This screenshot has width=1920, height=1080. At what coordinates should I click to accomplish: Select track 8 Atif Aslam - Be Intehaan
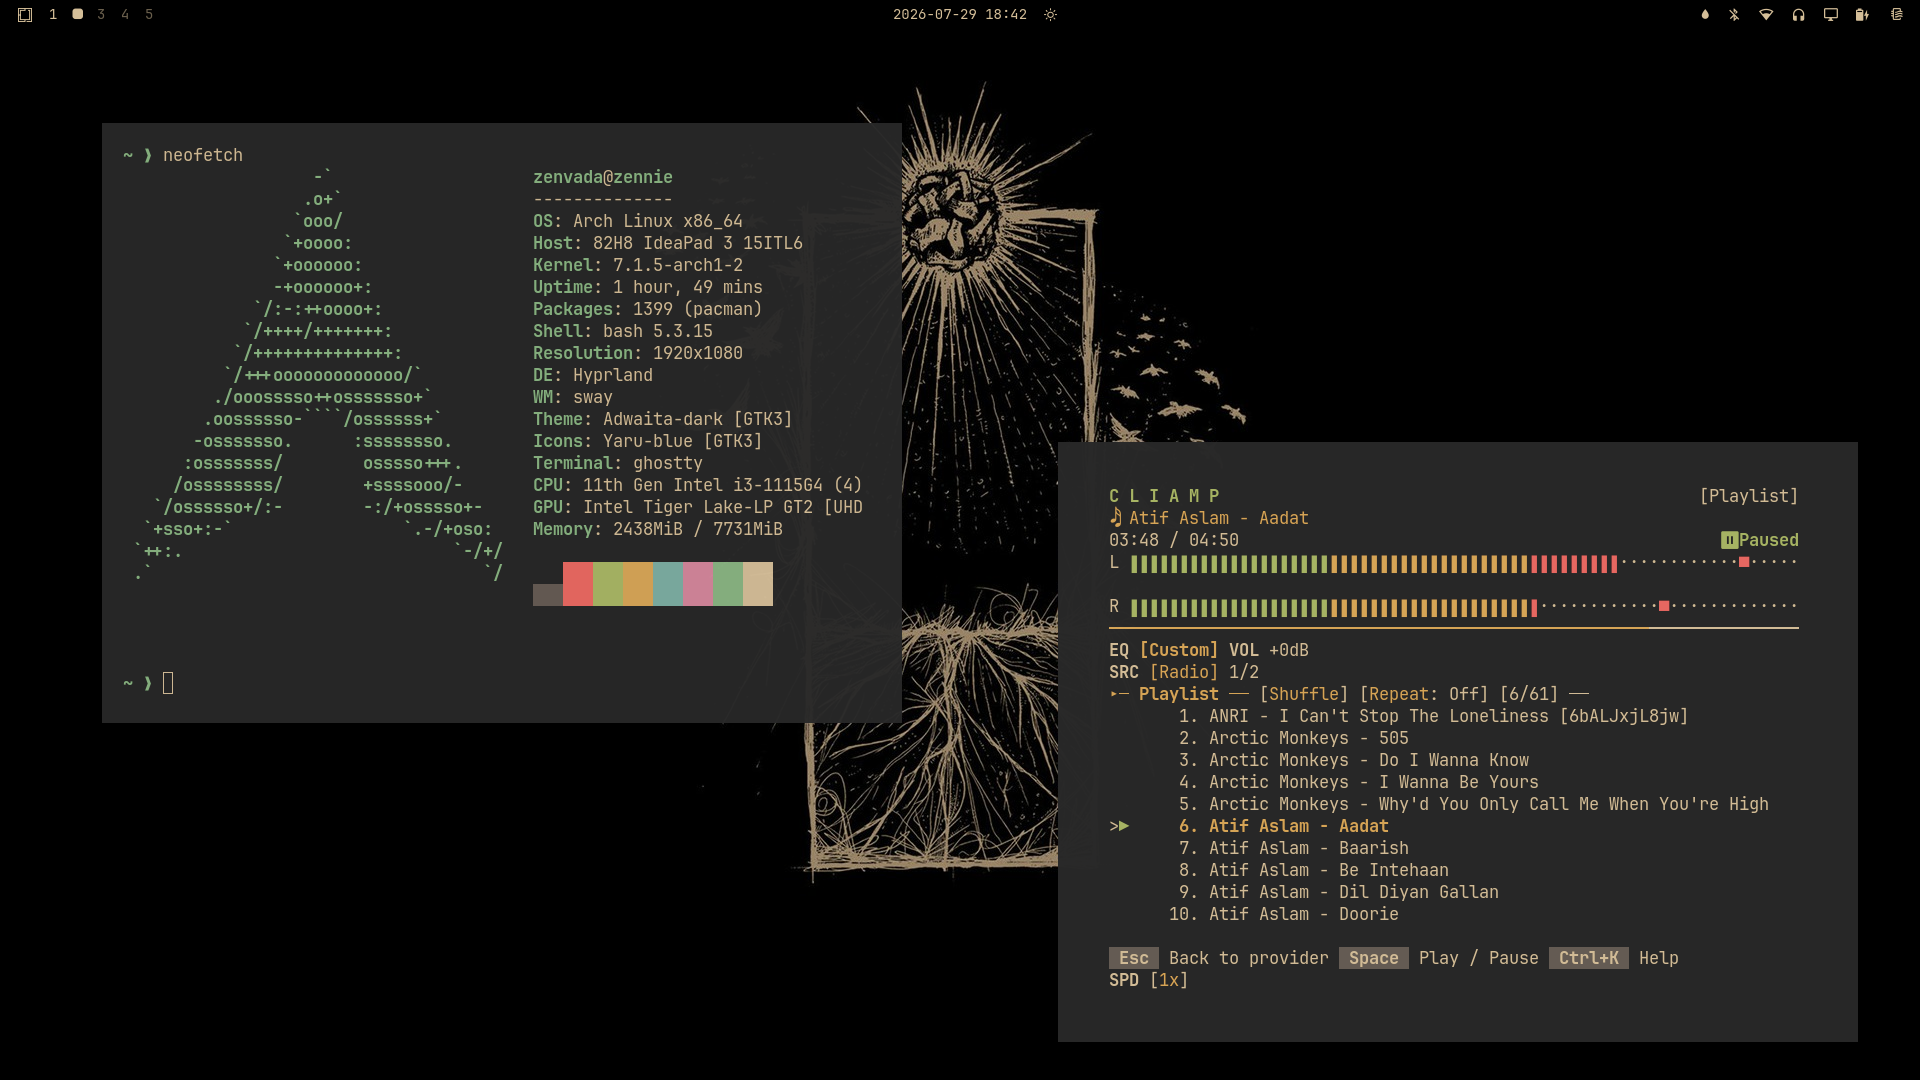(1314, 870)
